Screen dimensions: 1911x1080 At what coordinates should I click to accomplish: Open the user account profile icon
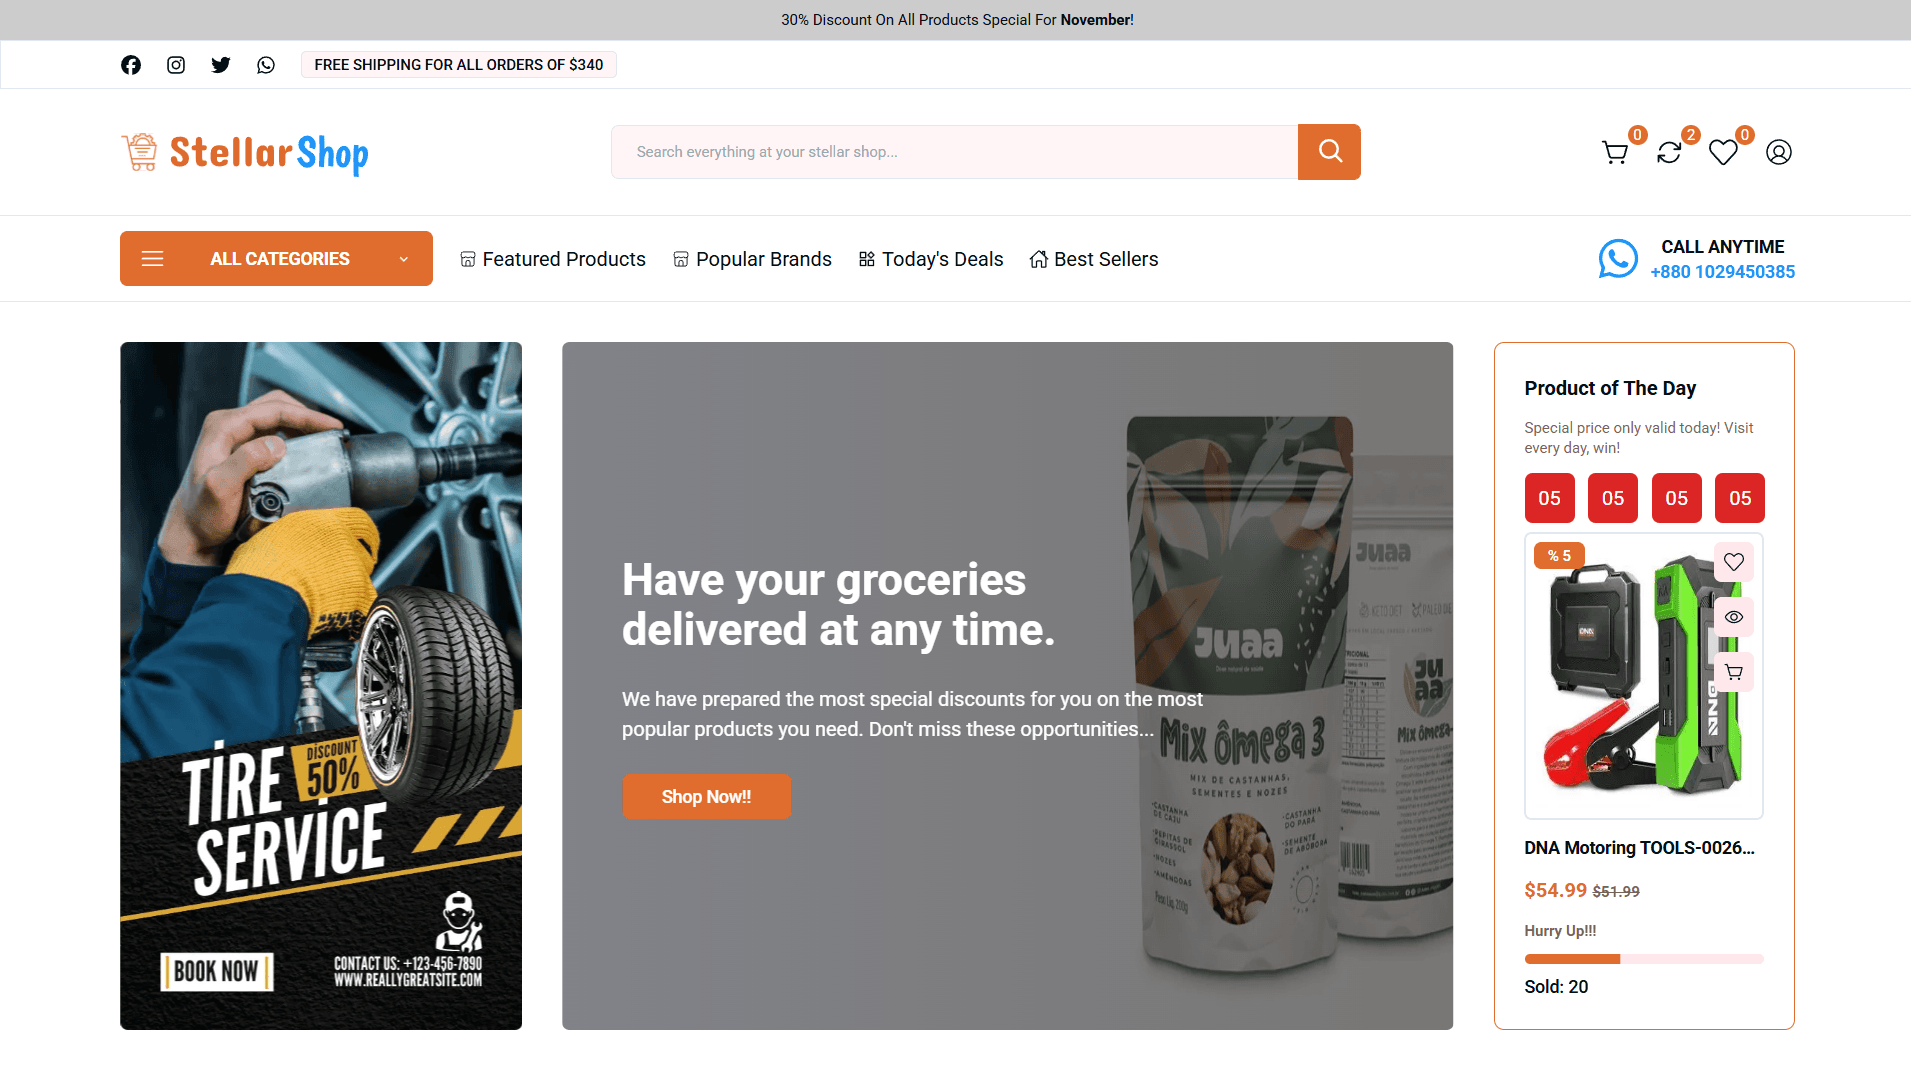[x=1779, y=152]
